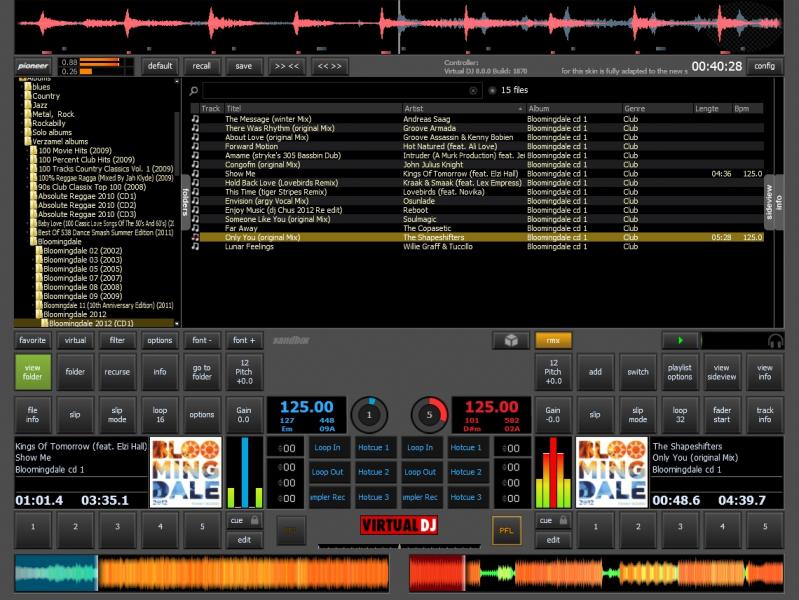Clear the search field with the X icon
799x600 pixels.
click(x=473, y=91)
